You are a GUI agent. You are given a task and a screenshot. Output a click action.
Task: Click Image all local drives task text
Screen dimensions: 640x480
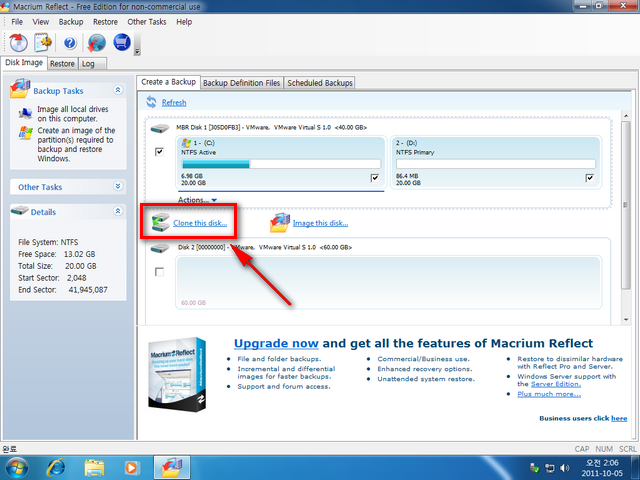click(73, 114)
